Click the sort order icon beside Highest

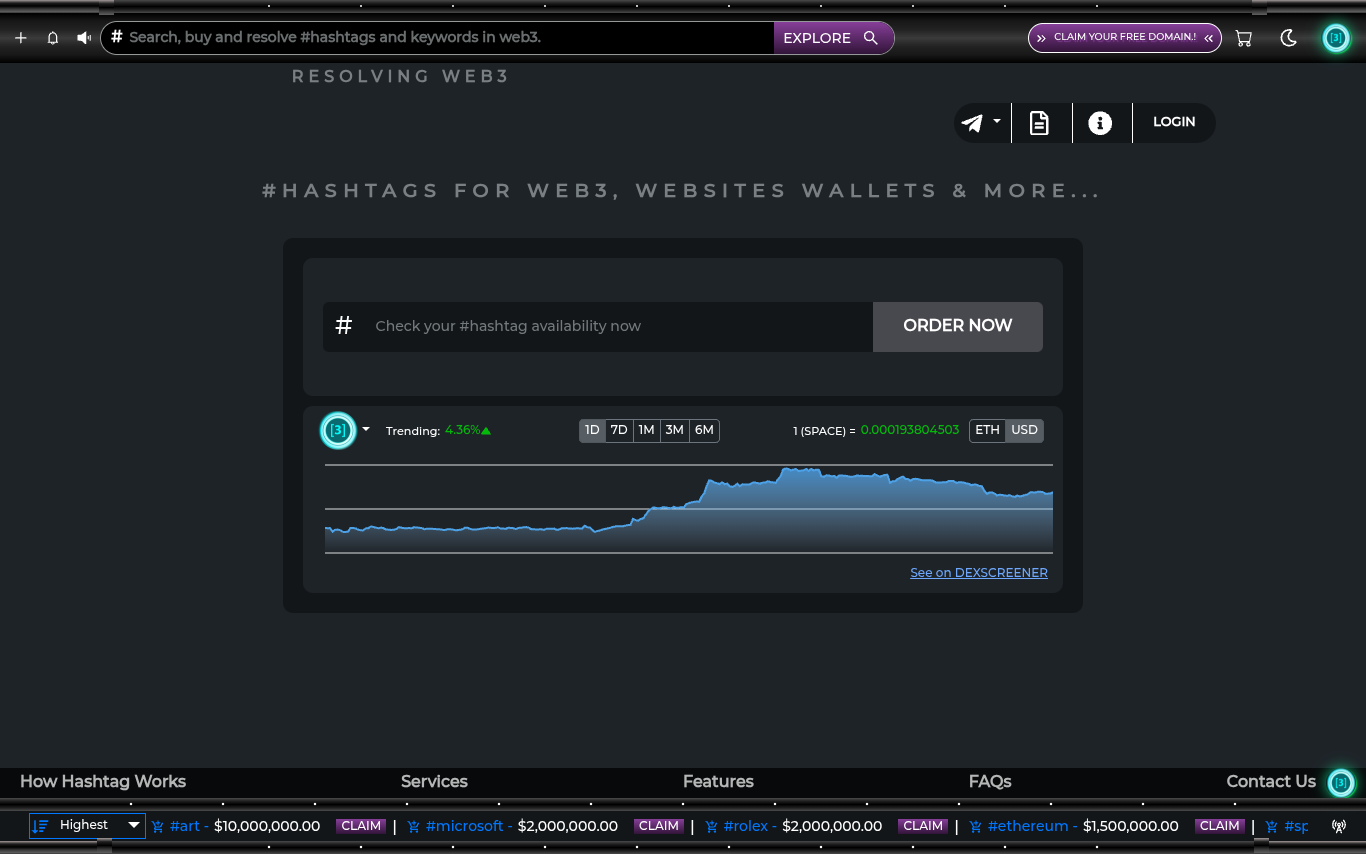[x=40, y=826]
